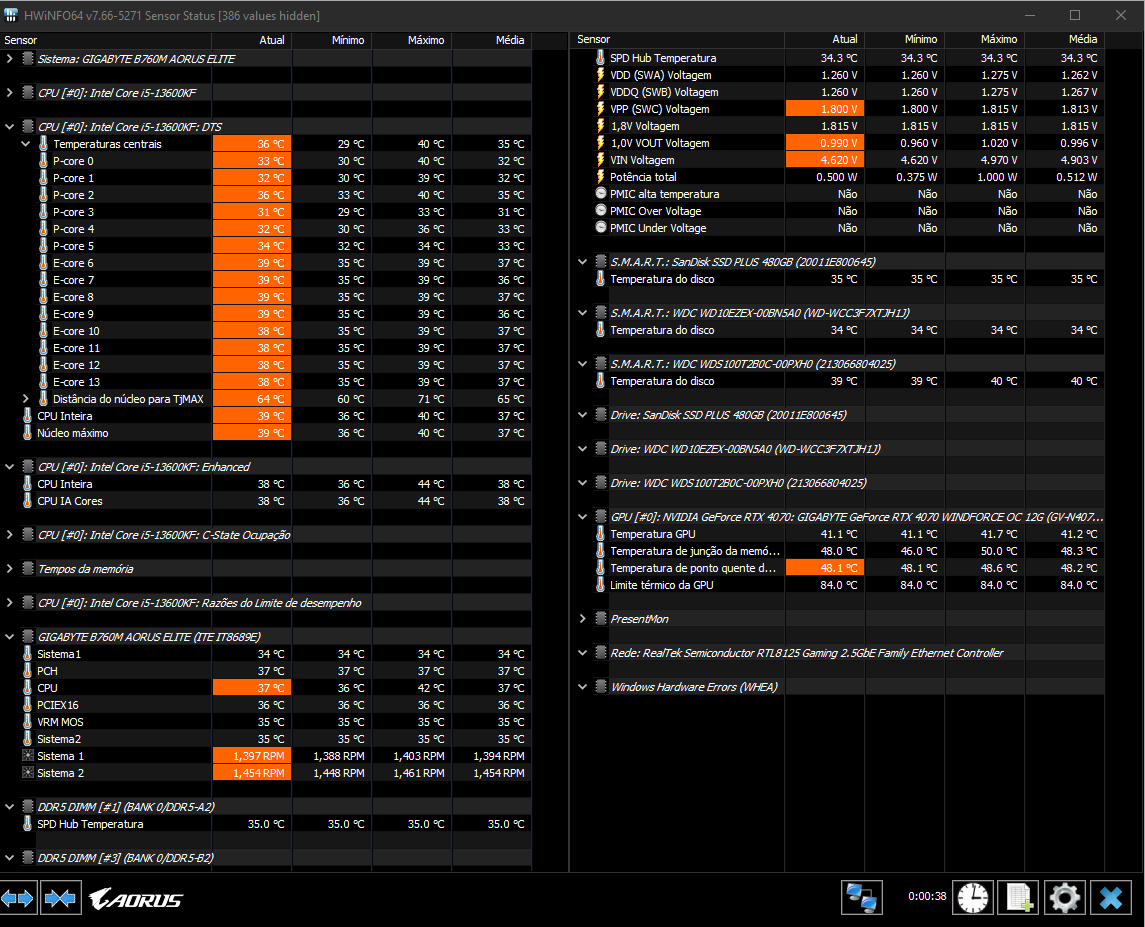Collapse the Drive: WDC WD10EZEX-00BN5A0 group
The width and height of the screenshot is (1145, 927).
coord(583,449)
